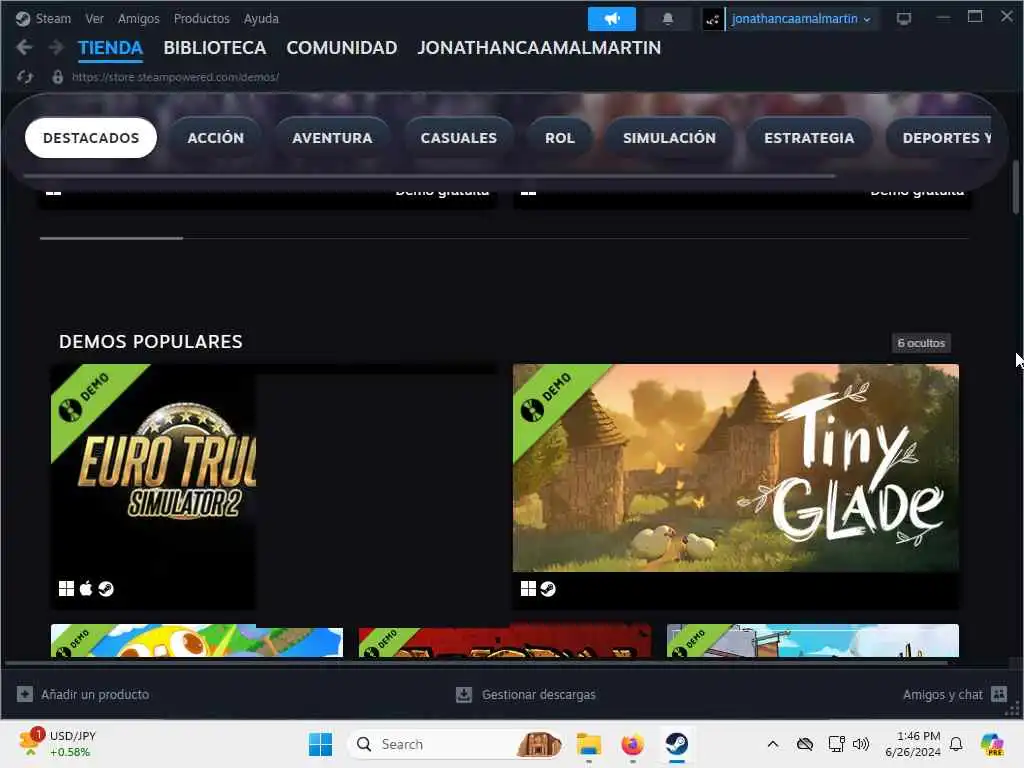Image resolution: width=1024 pixels, height=768 pixels.
Task: Open the blue sky demo thumbnail
Action: [813, 641]
